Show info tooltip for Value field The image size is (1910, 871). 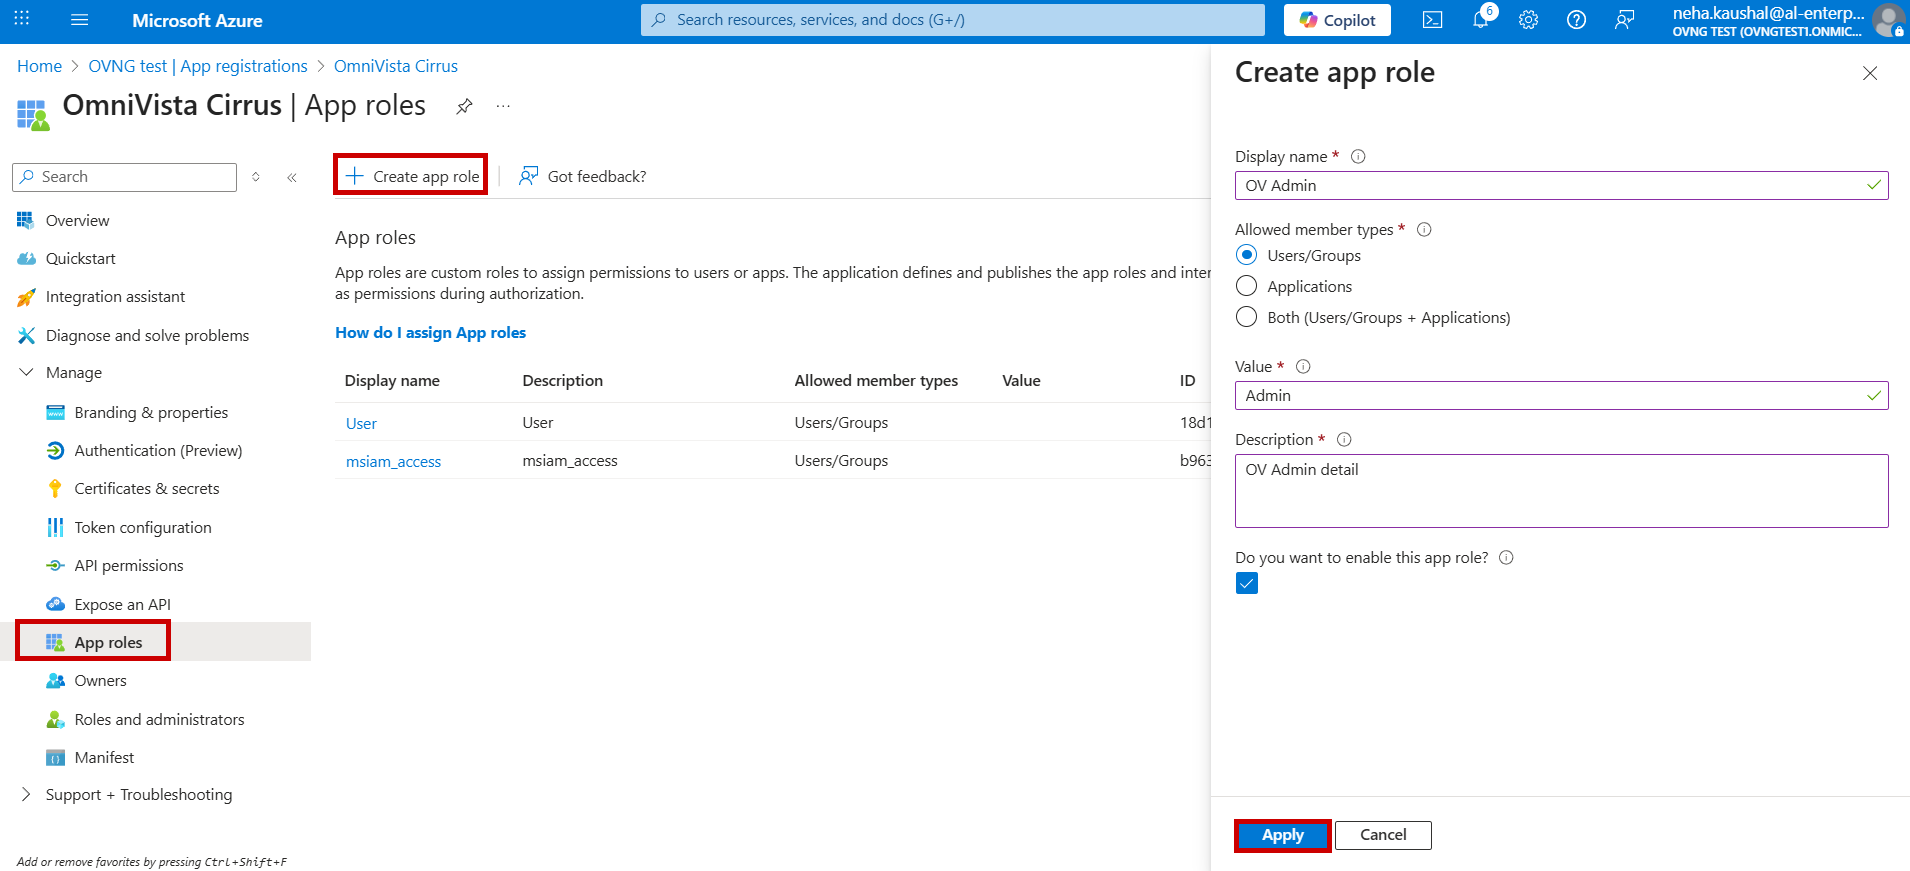click(1303, 366)
